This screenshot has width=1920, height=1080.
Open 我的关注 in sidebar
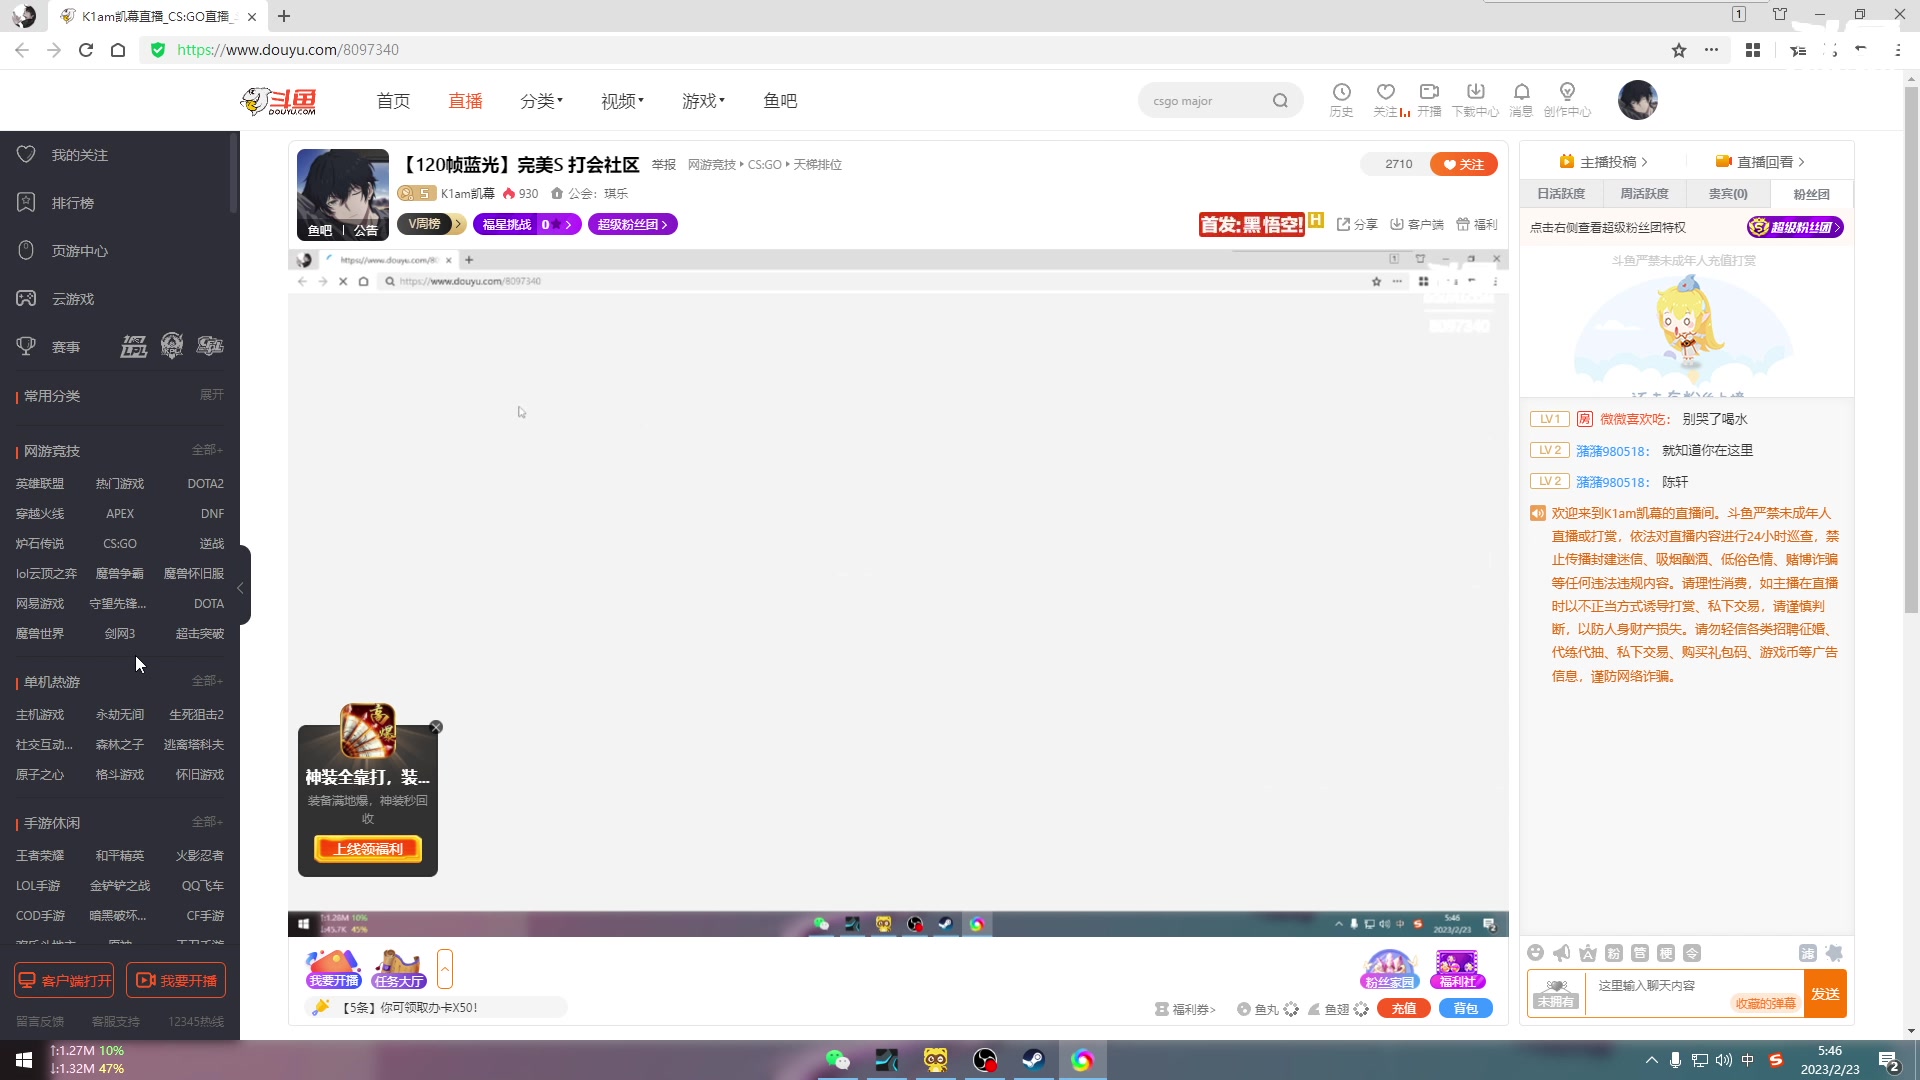pos(80,155)
